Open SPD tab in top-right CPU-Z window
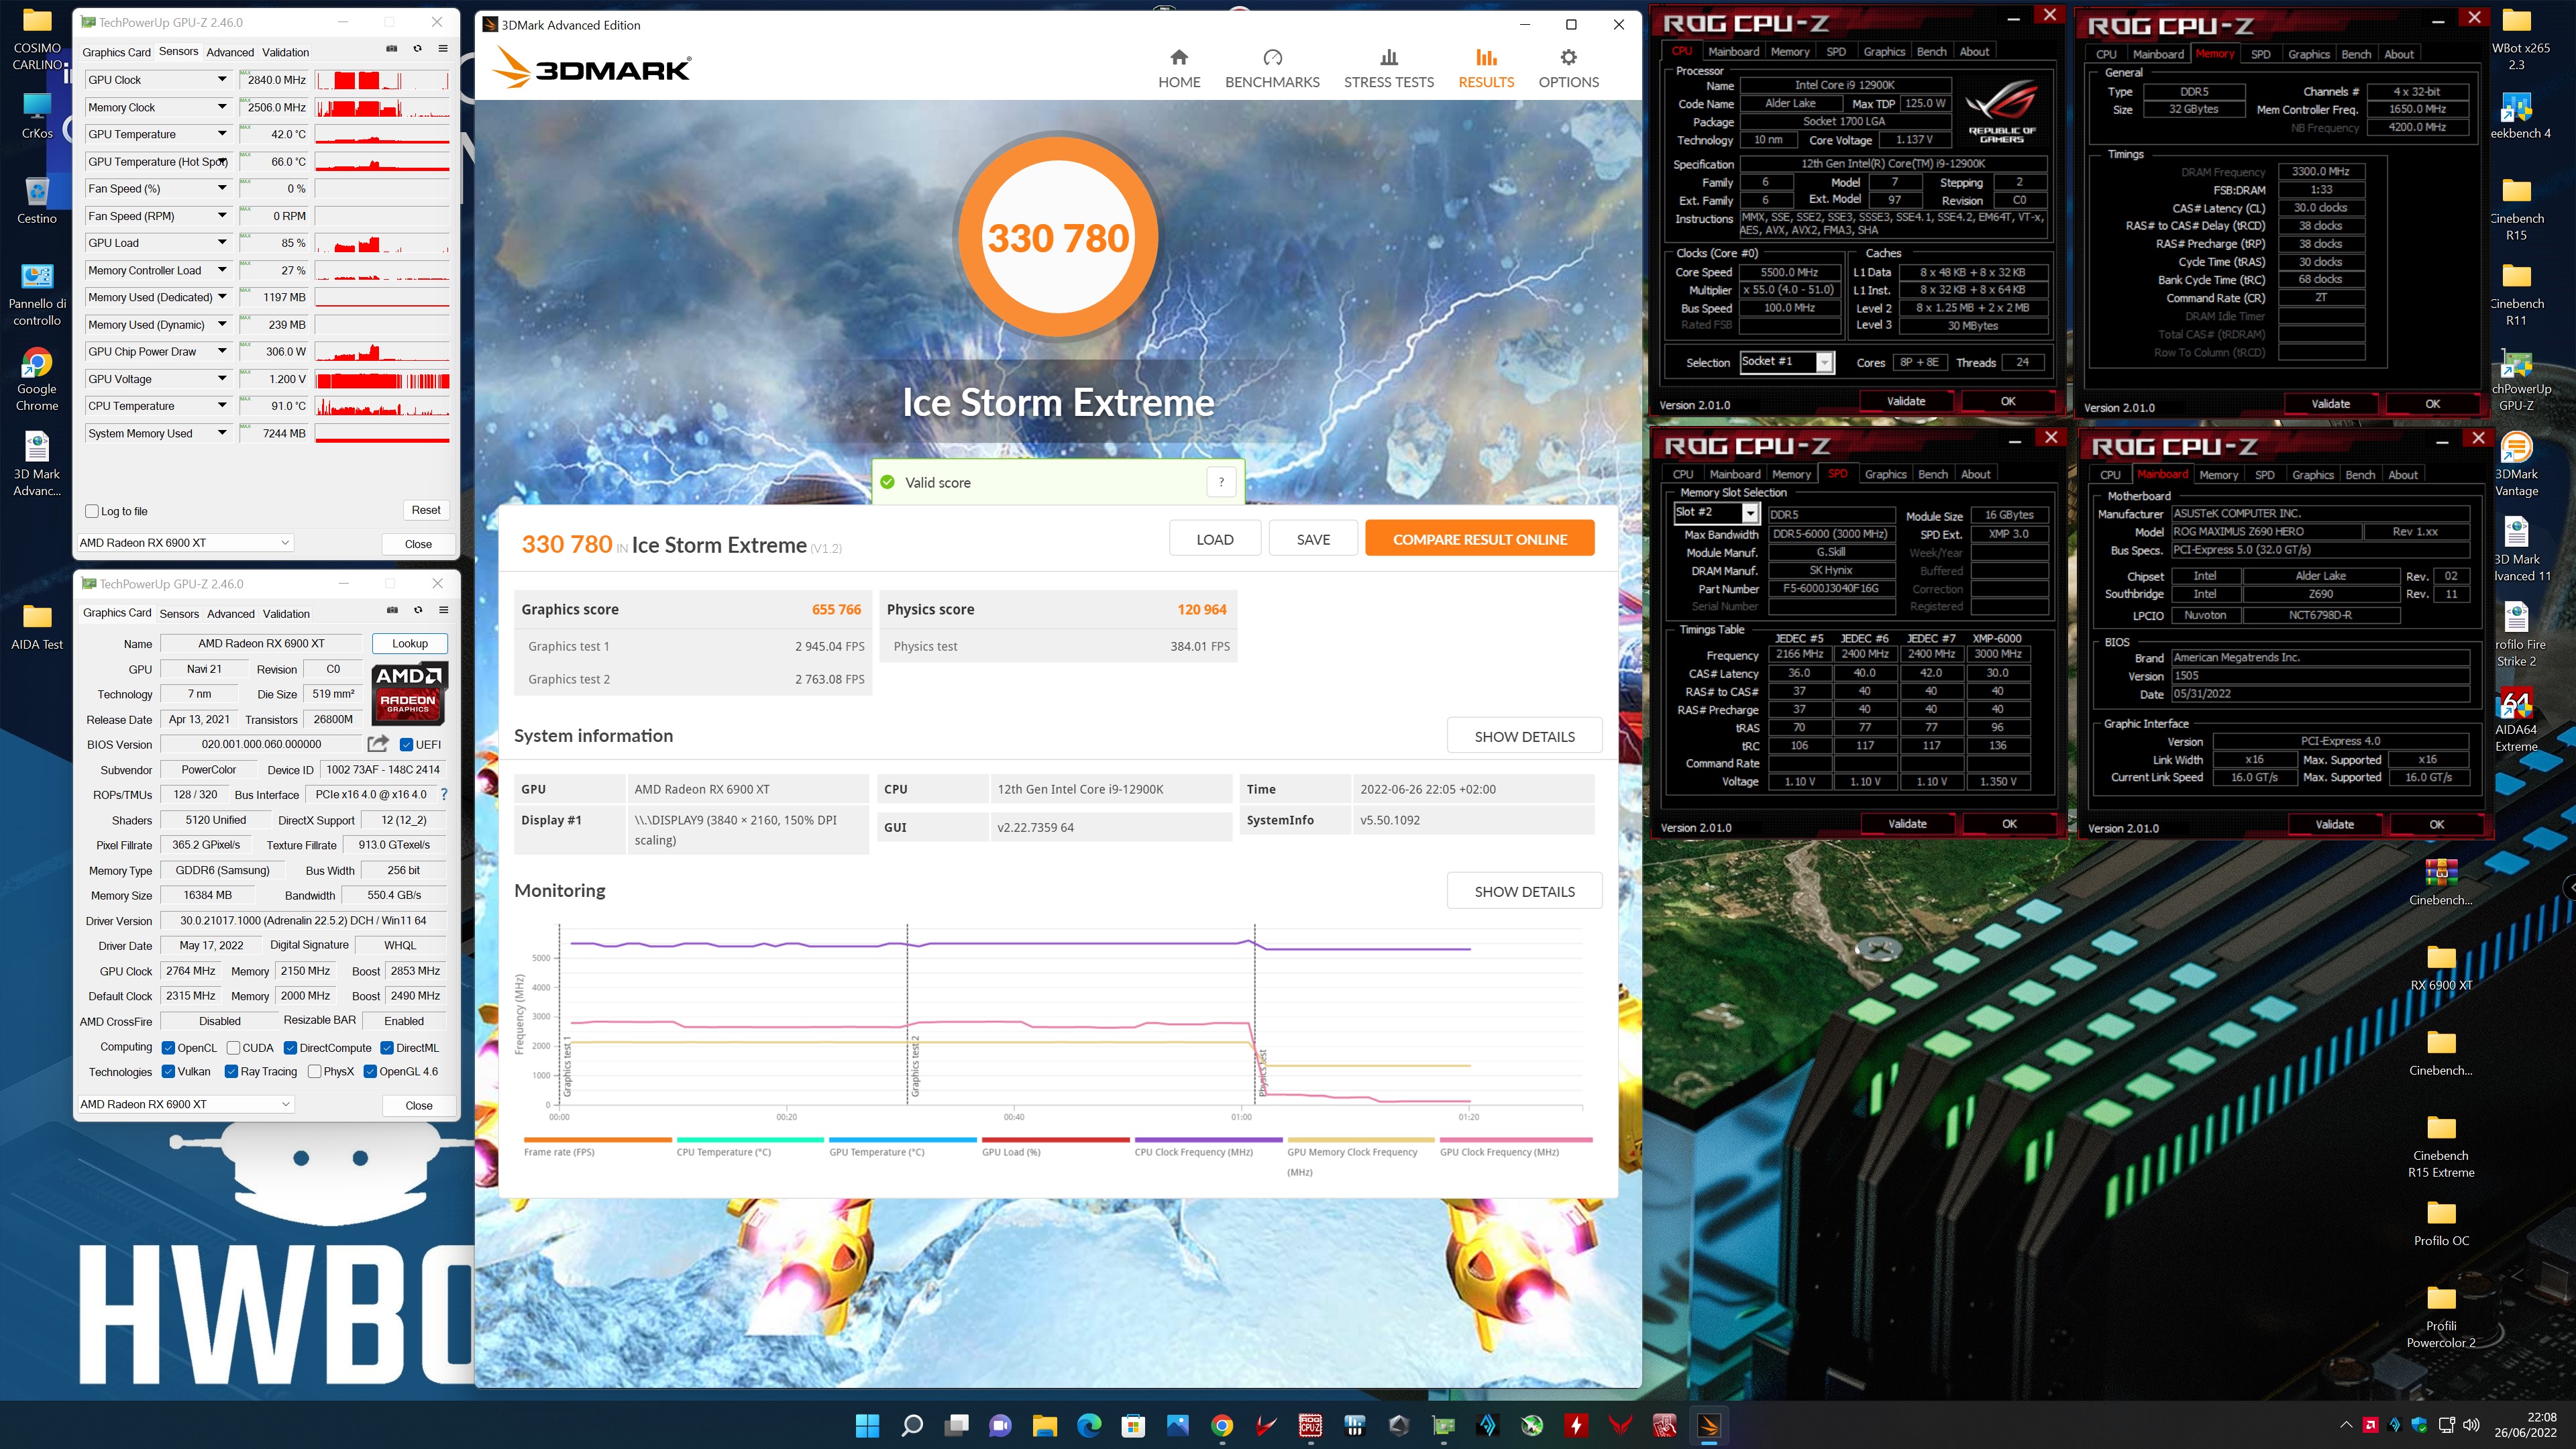 click(2260, 54)
